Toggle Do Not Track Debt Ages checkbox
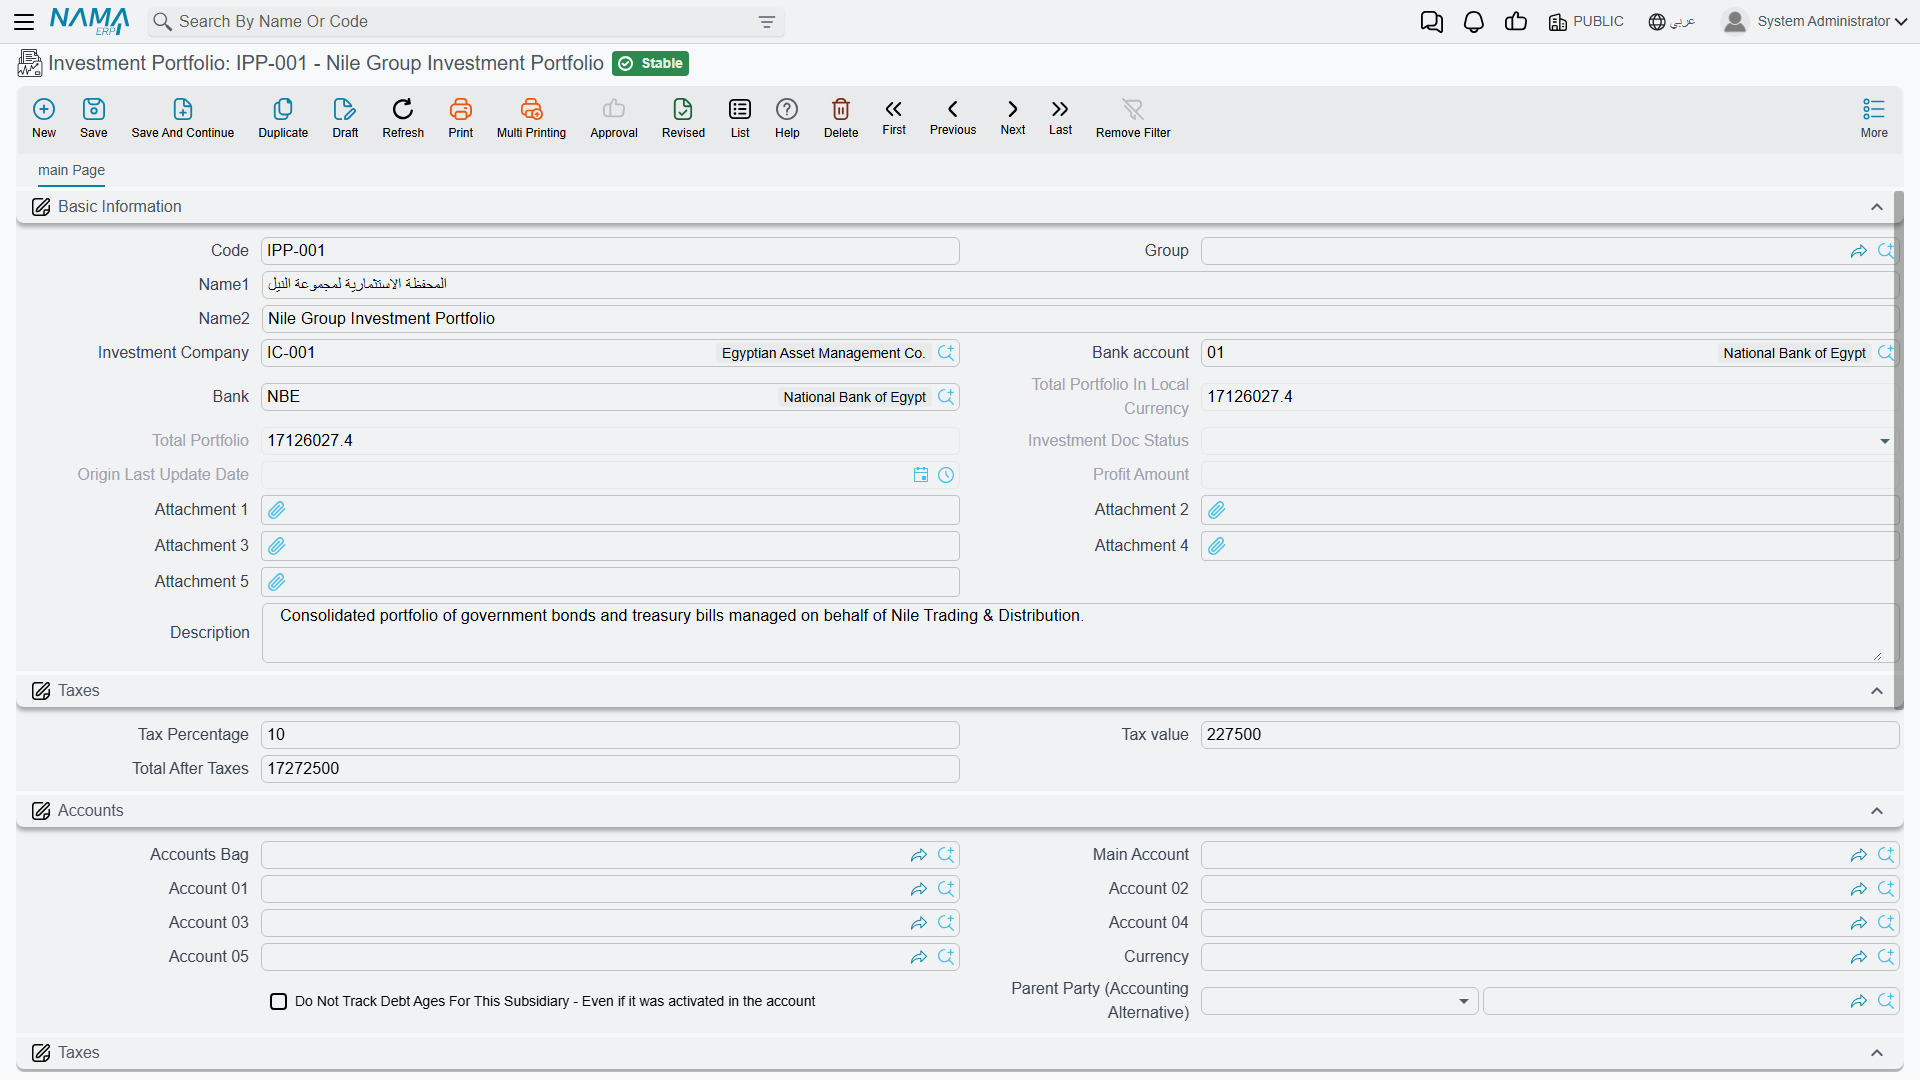The height and width of the screenshot is (1080, 1920). pos(279,1001)
